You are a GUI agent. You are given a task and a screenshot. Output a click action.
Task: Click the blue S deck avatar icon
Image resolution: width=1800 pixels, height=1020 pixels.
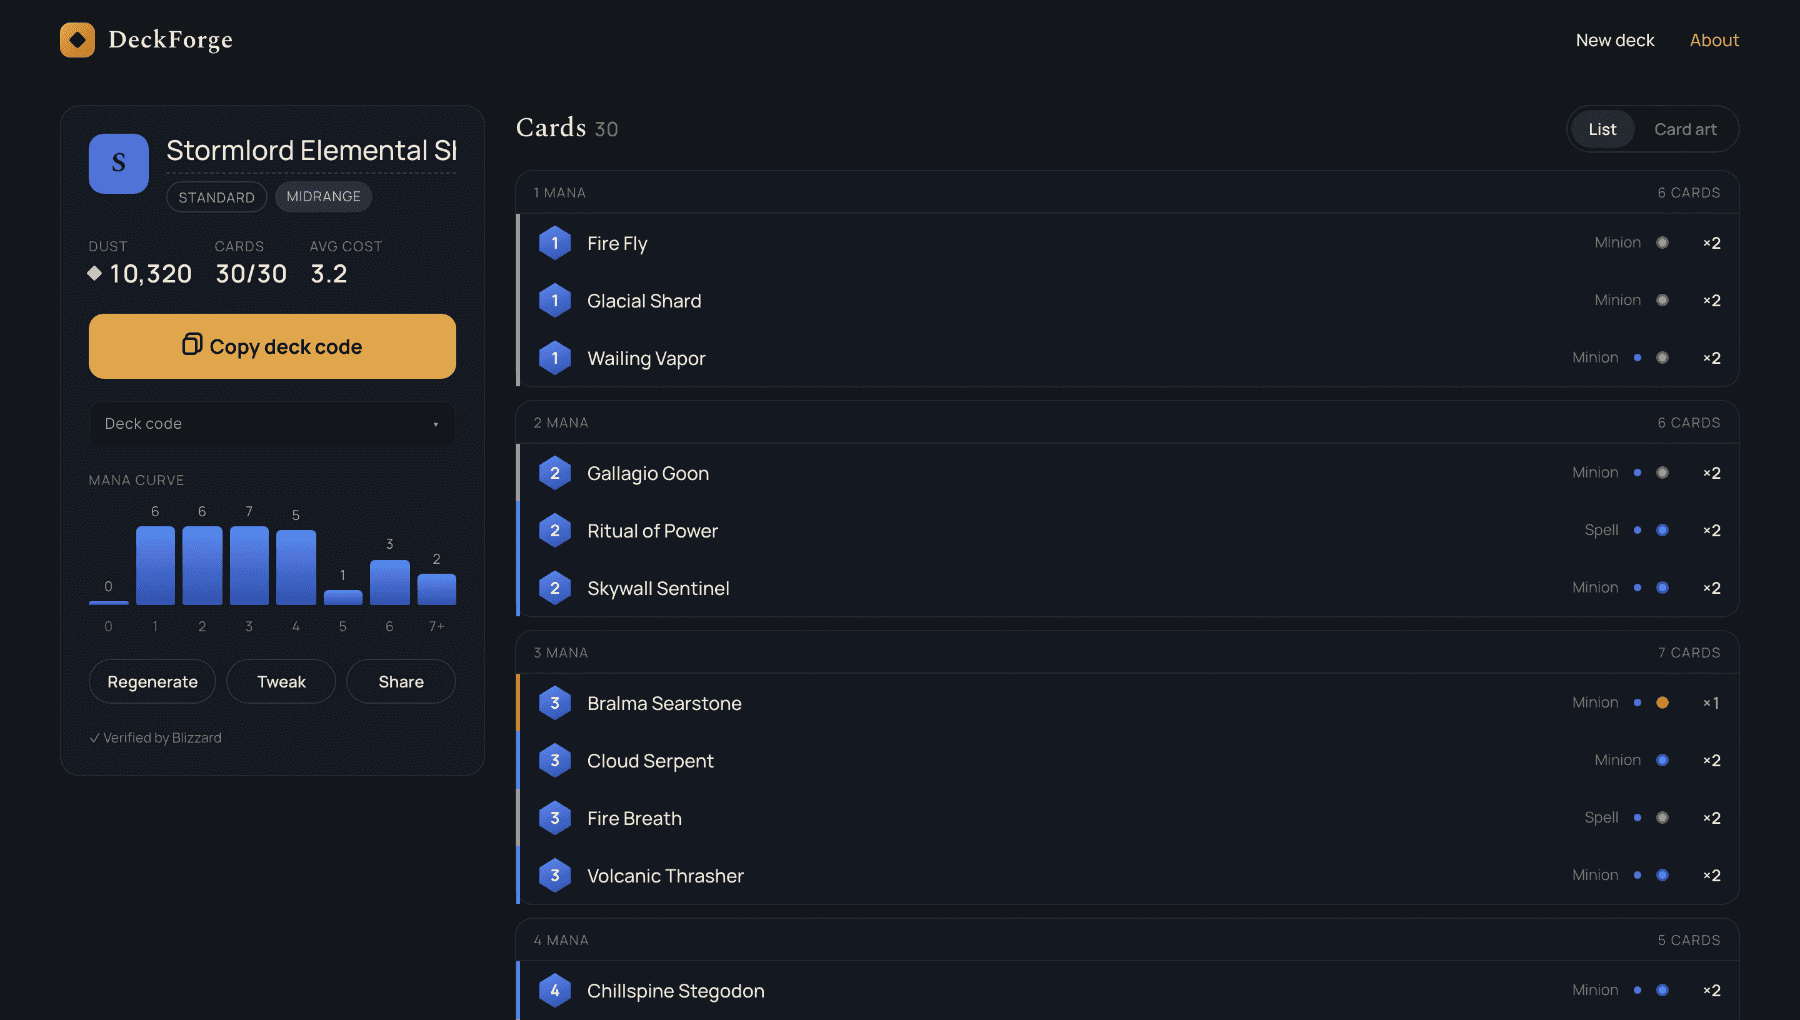(119, 164)
